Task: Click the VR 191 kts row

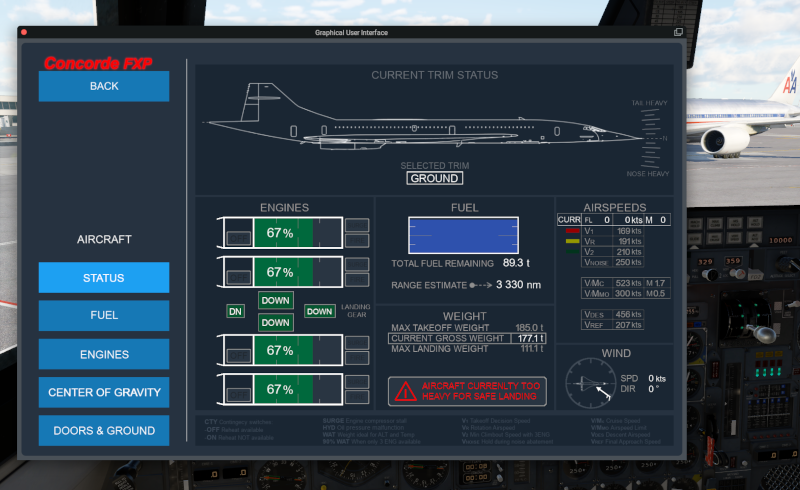Action: [x=612, y=241]
